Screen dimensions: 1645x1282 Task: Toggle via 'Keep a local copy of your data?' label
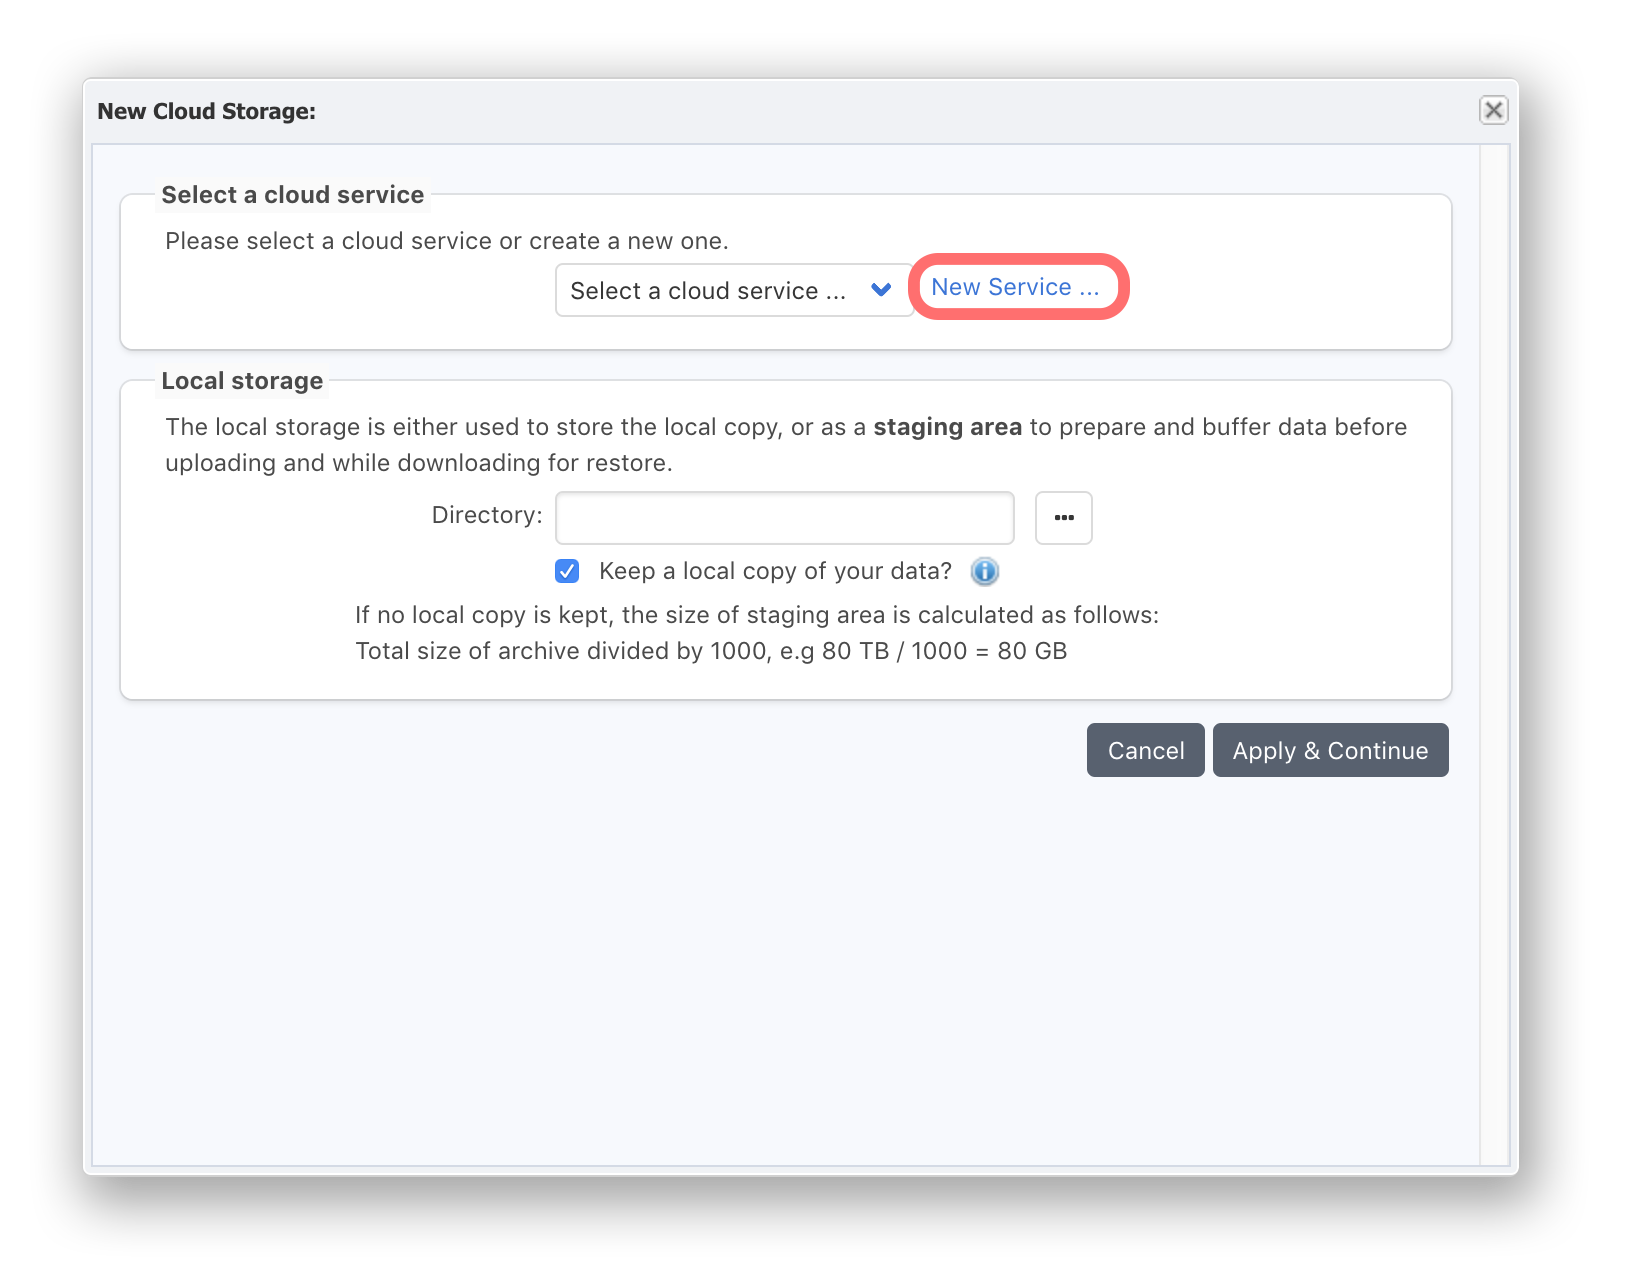(x=775, y=571)
